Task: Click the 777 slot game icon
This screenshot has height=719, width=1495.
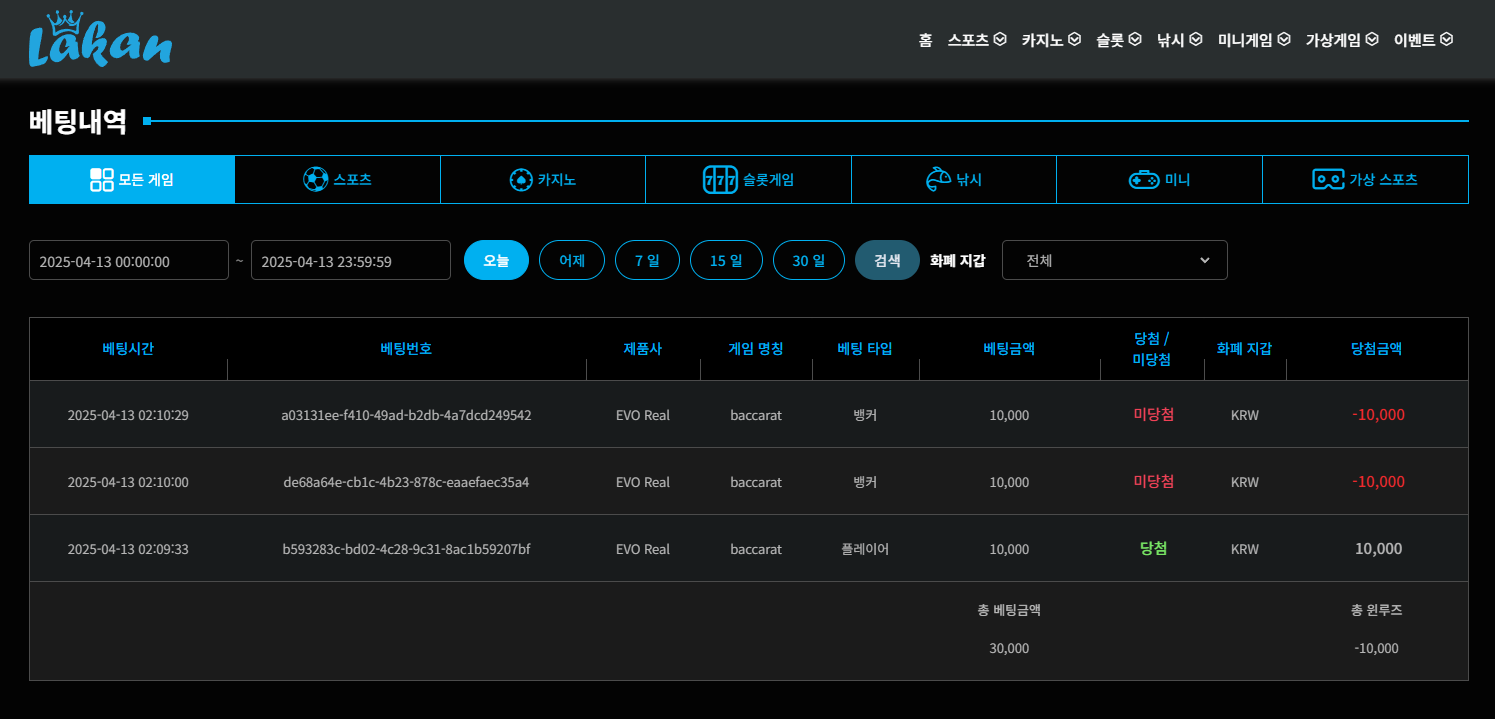Action: coord(720,180)
